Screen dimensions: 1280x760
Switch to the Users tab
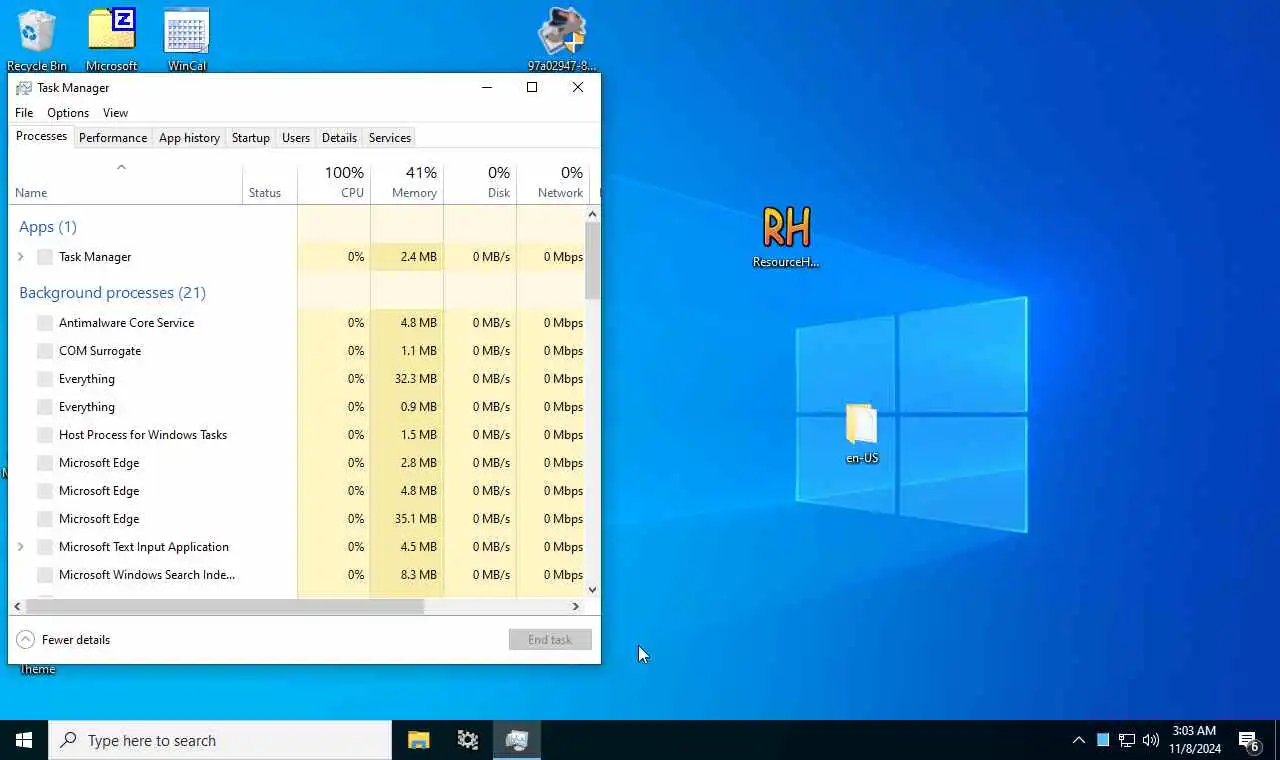point(296,138)
